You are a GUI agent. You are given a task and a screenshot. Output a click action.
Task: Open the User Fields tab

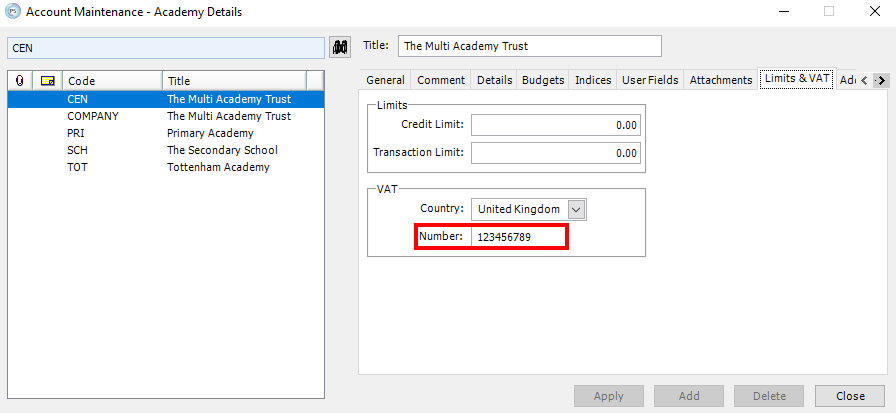(650, 80)
